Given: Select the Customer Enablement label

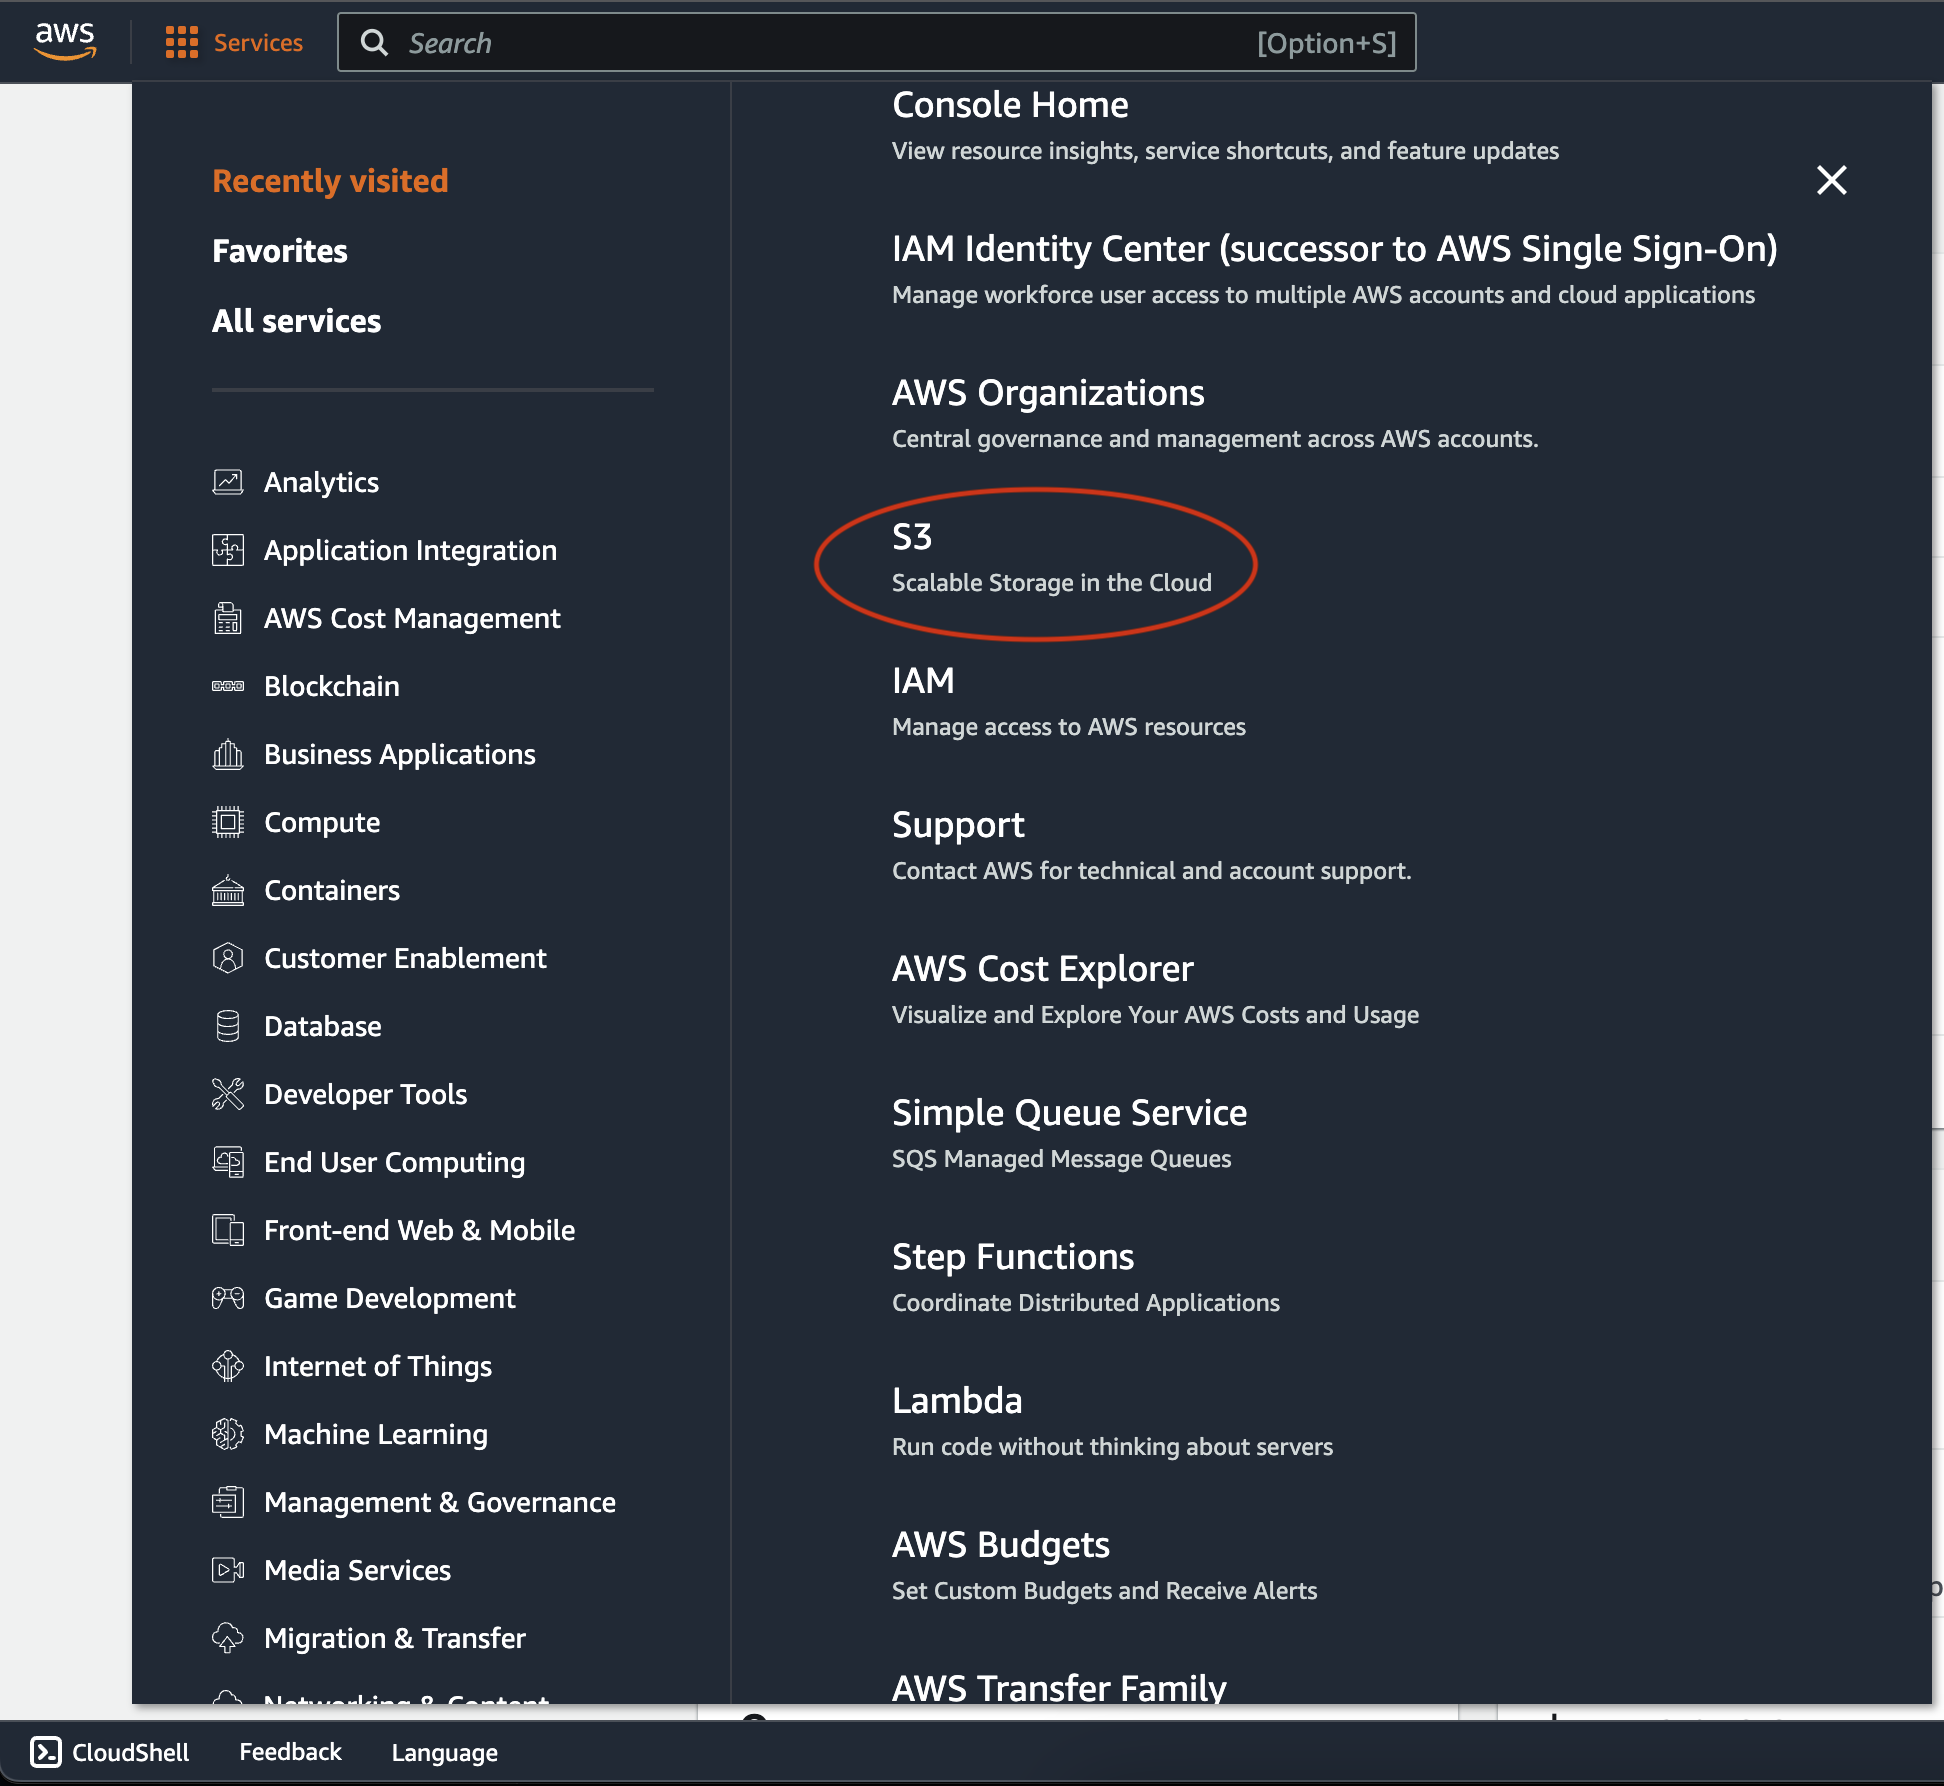Looking at the screenshot, I should click(x=405, y=958).
